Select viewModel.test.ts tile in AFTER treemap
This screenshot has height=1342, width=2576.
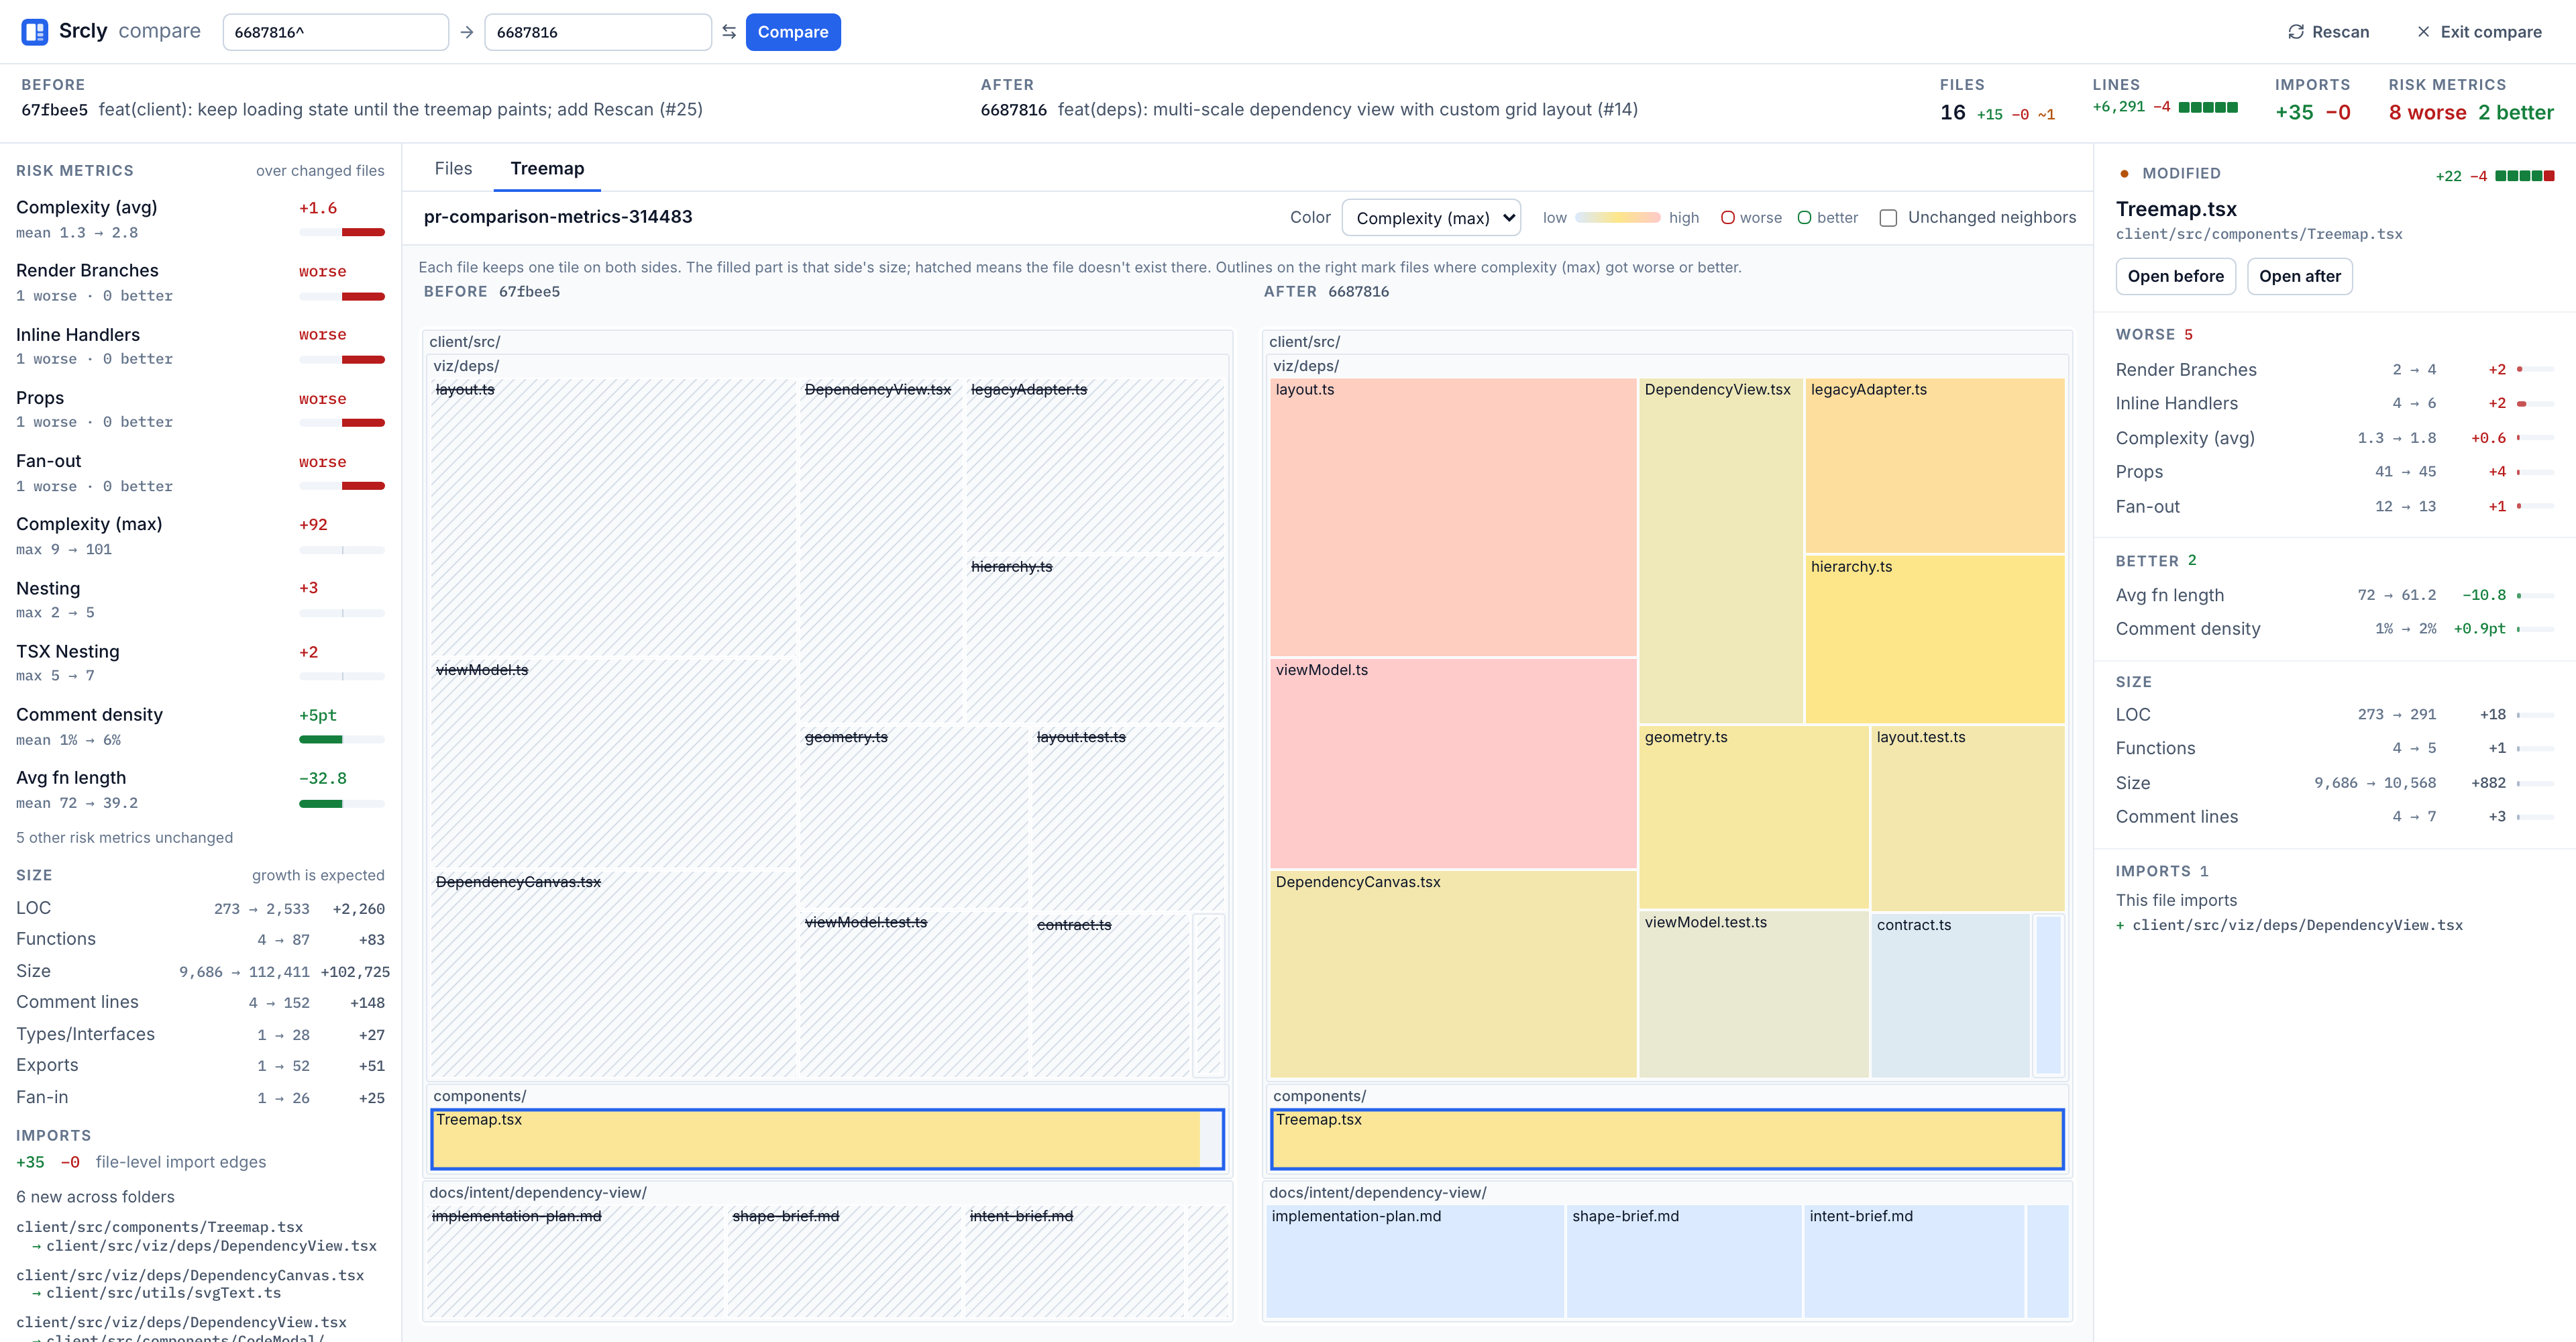click(x=1753, y=994)
